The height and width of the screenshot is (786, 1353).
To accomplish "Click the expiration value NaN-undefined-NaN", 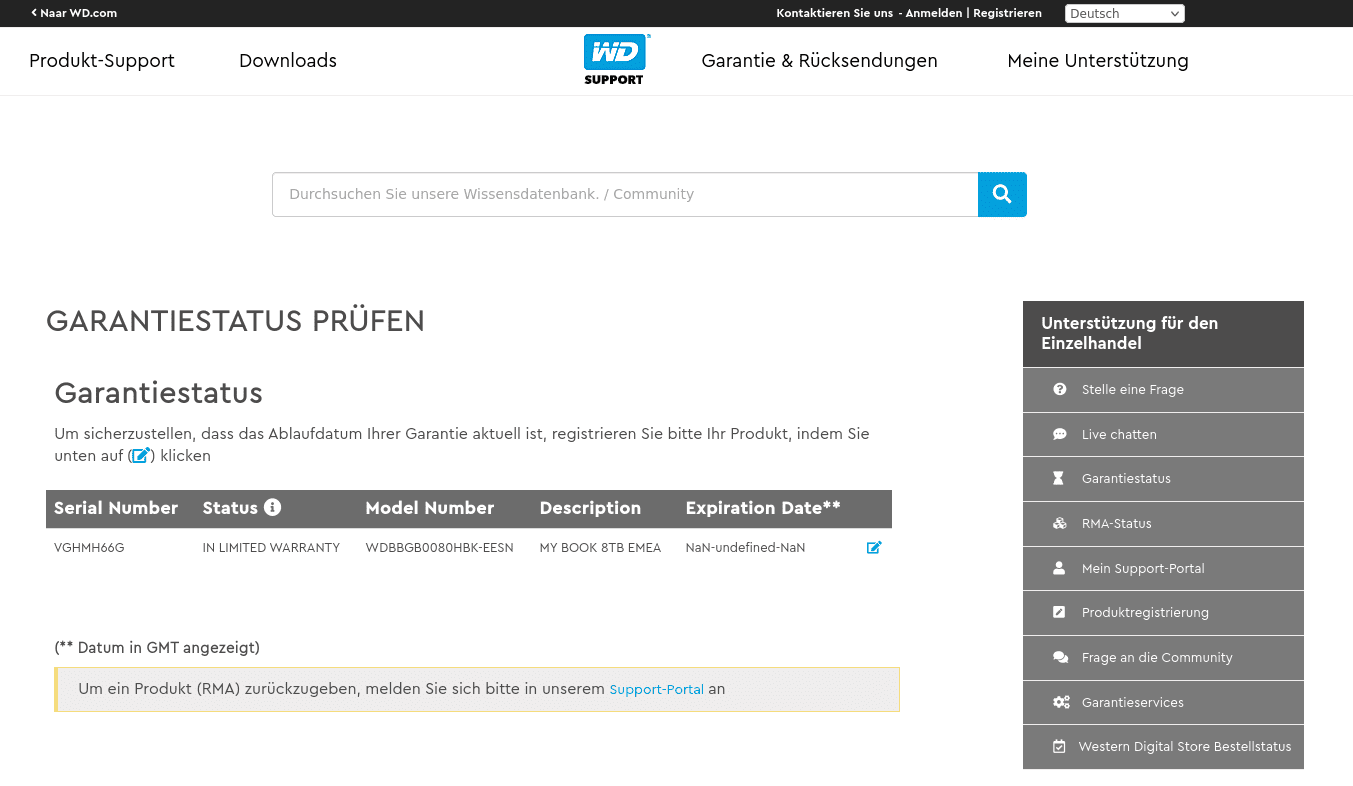I will tap(745, 547).
